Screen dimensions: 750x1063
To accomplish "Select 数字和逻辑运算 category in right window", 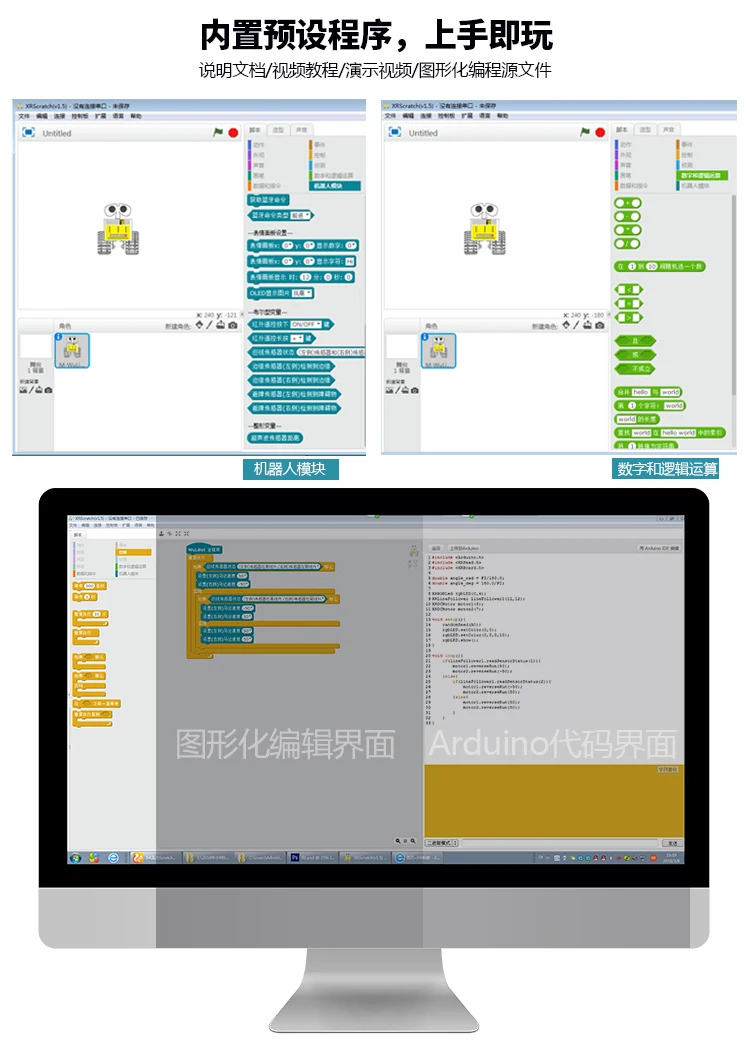I will point(702,176).
